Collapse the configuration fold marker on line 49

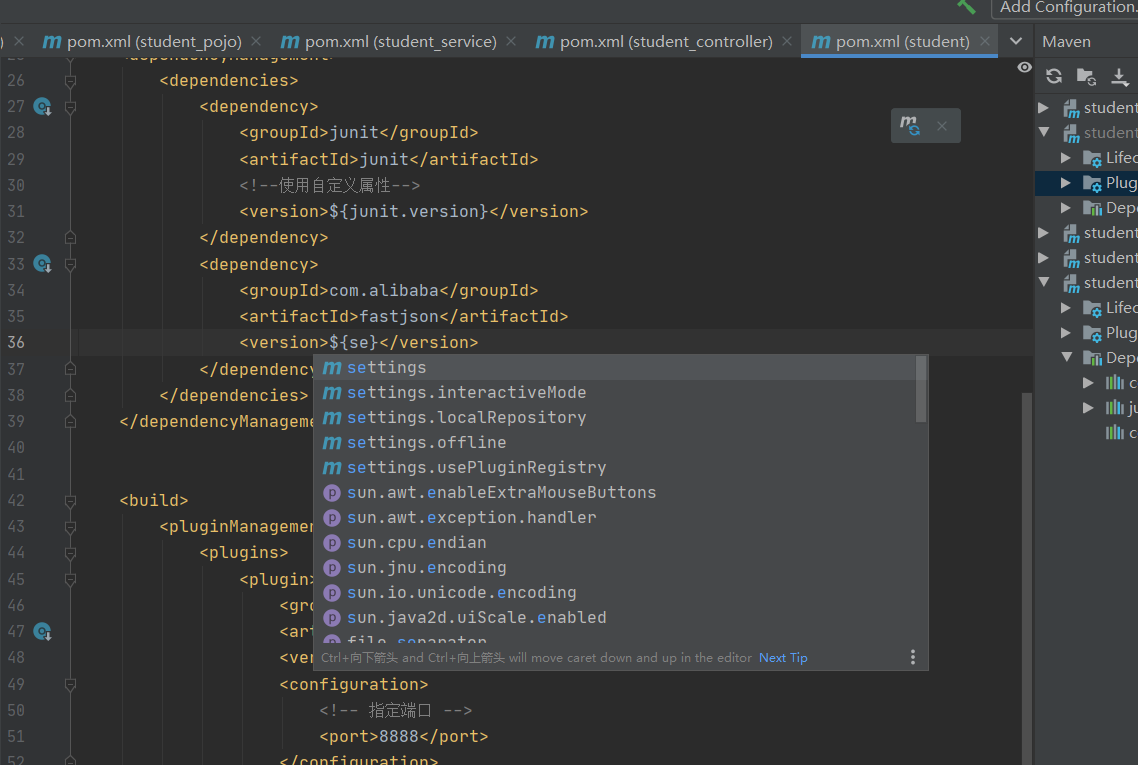(x=70, y=684)
